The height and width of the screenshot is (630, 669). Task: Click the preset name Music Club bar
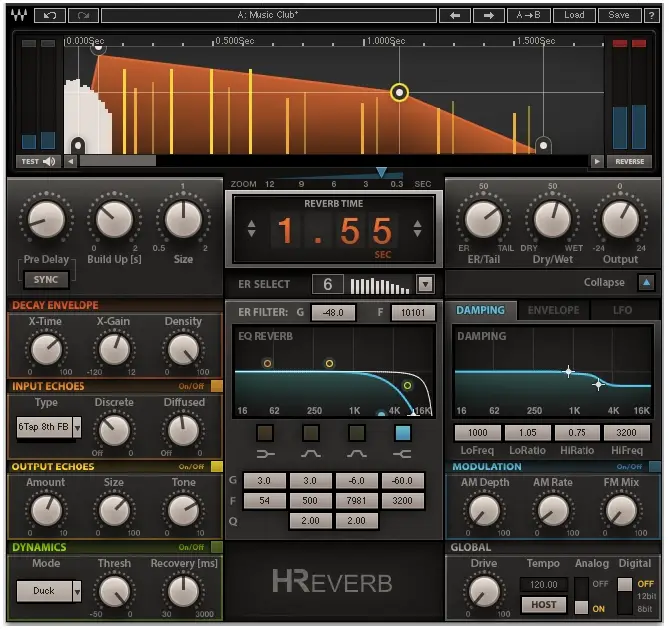coord(269,15)
